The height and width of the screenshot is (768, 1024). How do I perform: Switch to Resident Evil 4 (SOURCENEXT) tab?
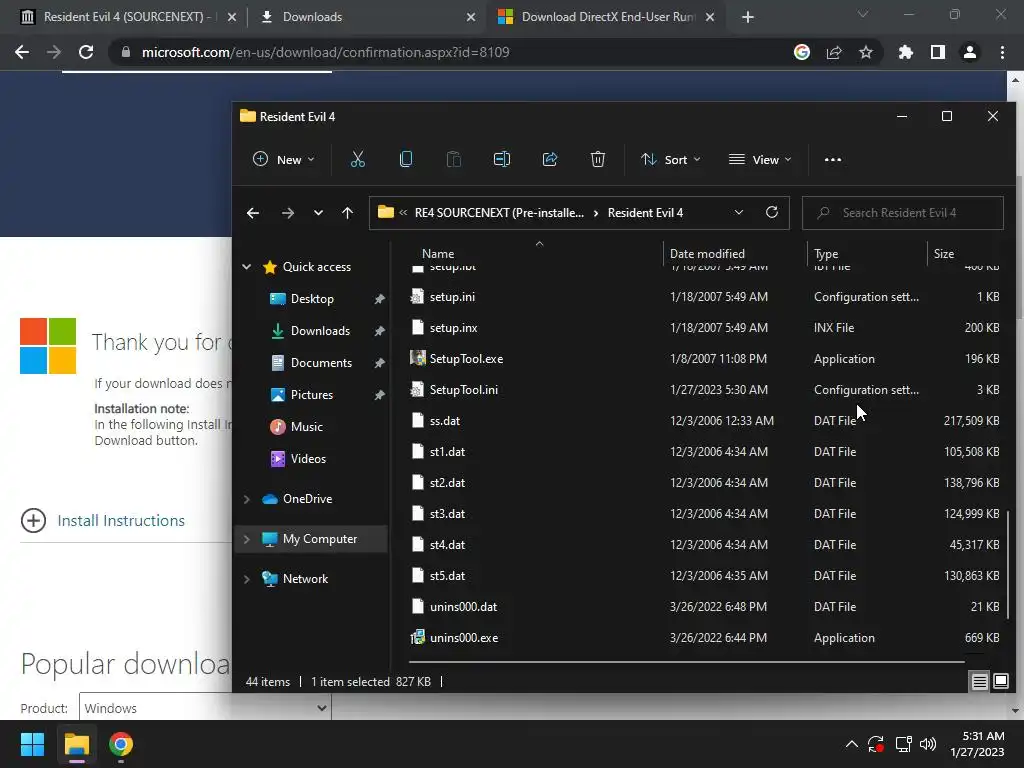pyautogui.click(x=127, y=17)
